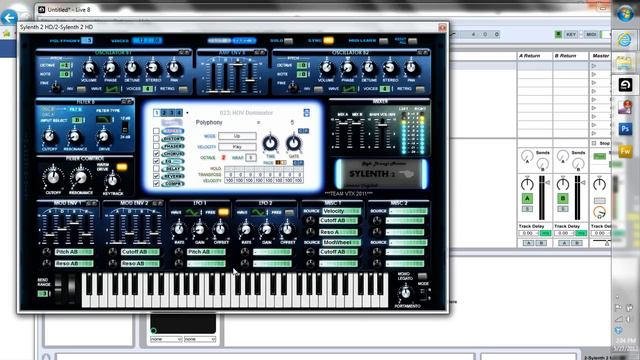
Task: Enable the Delay effect checkbox
Action: click(156, 169)
